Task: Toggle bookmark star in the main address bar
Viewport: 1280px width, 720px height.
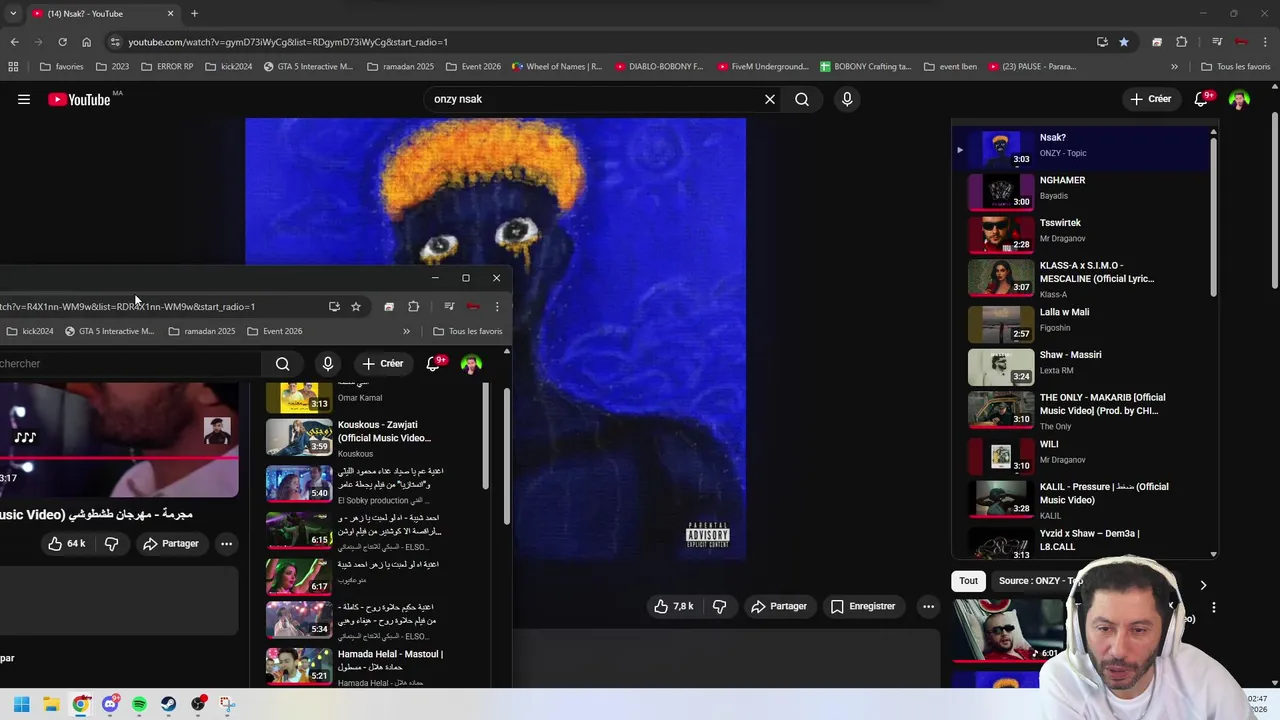Action: point(1124,42)
